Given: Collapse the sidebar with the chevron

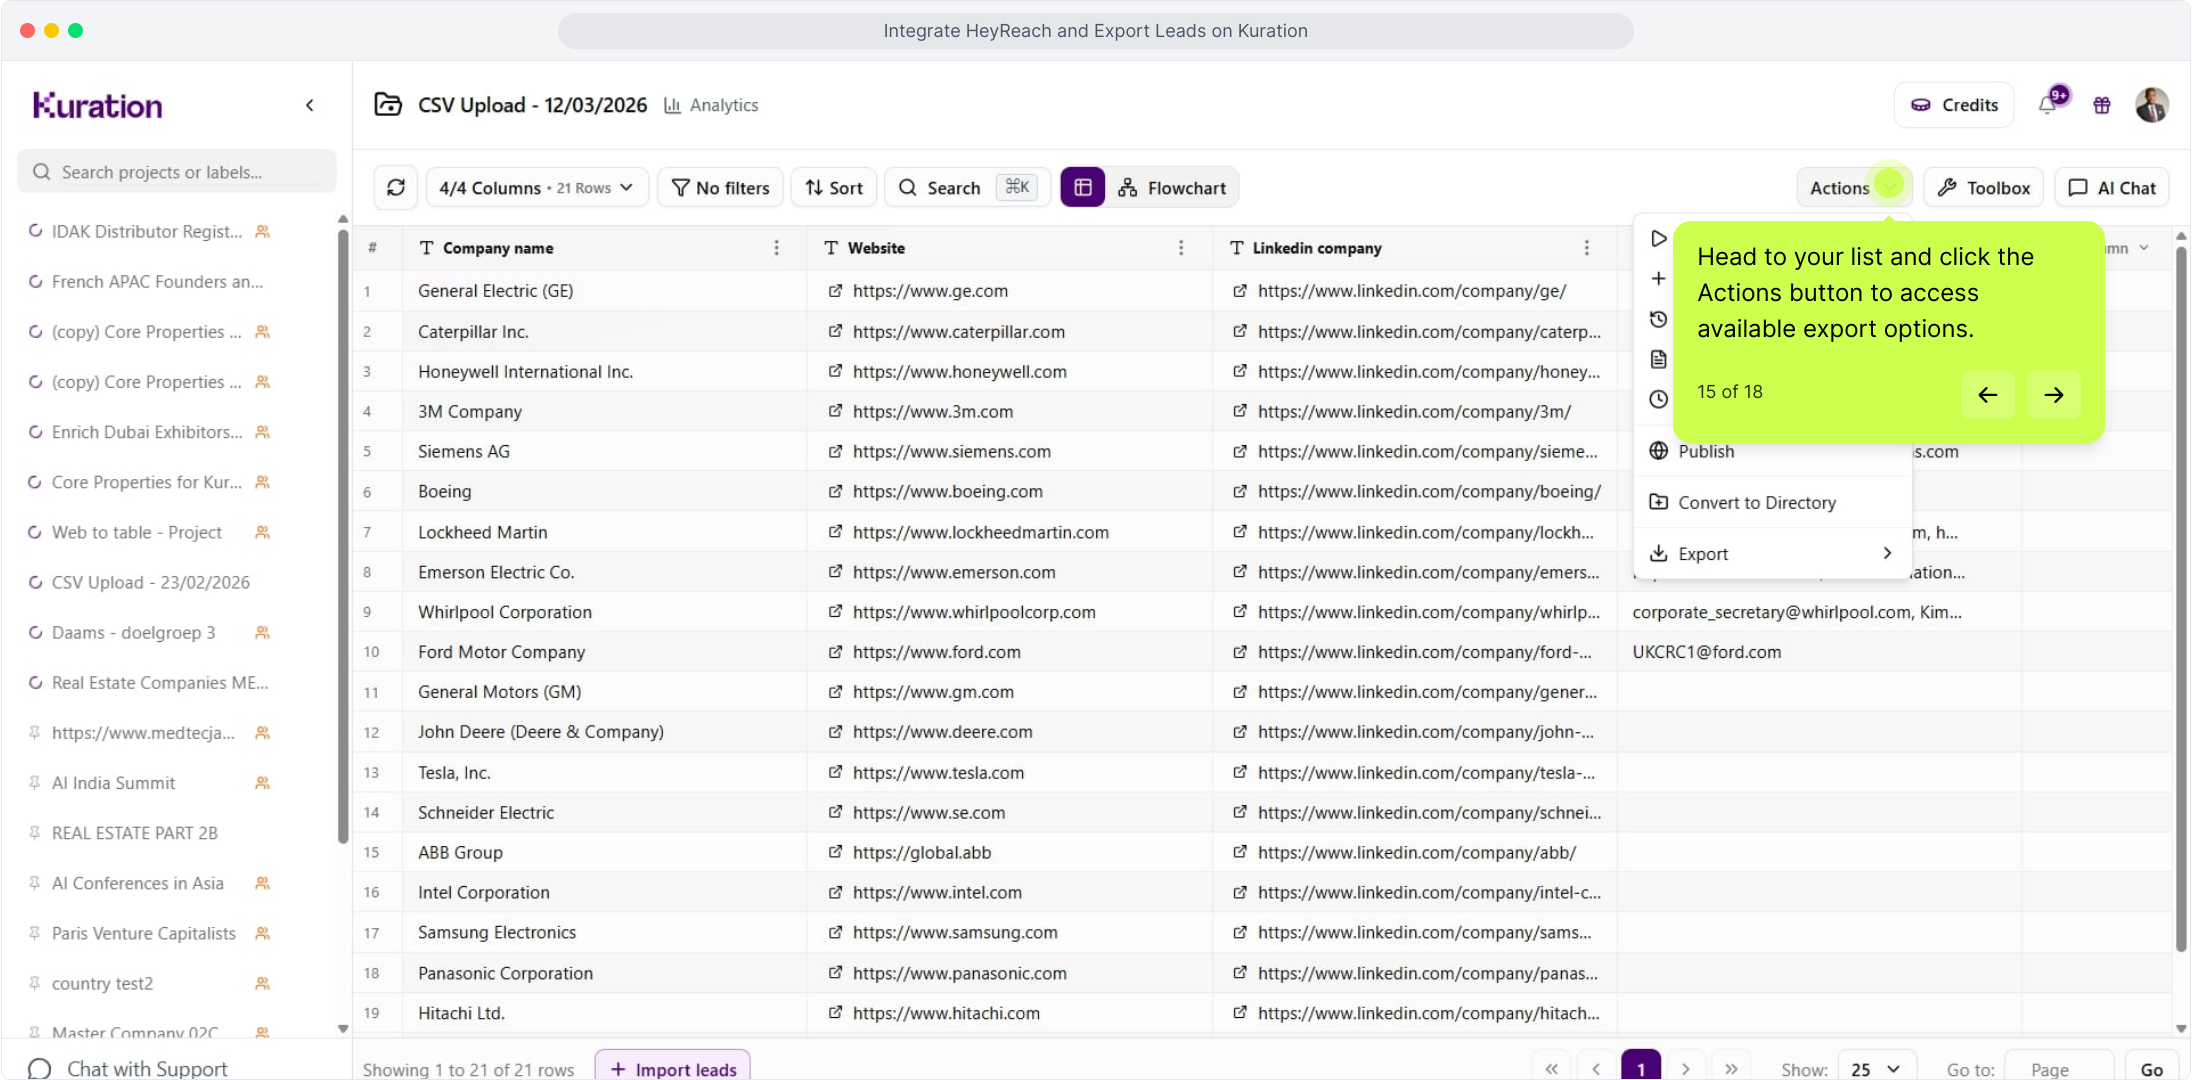Looking at the screenshot, I should 310,105.
